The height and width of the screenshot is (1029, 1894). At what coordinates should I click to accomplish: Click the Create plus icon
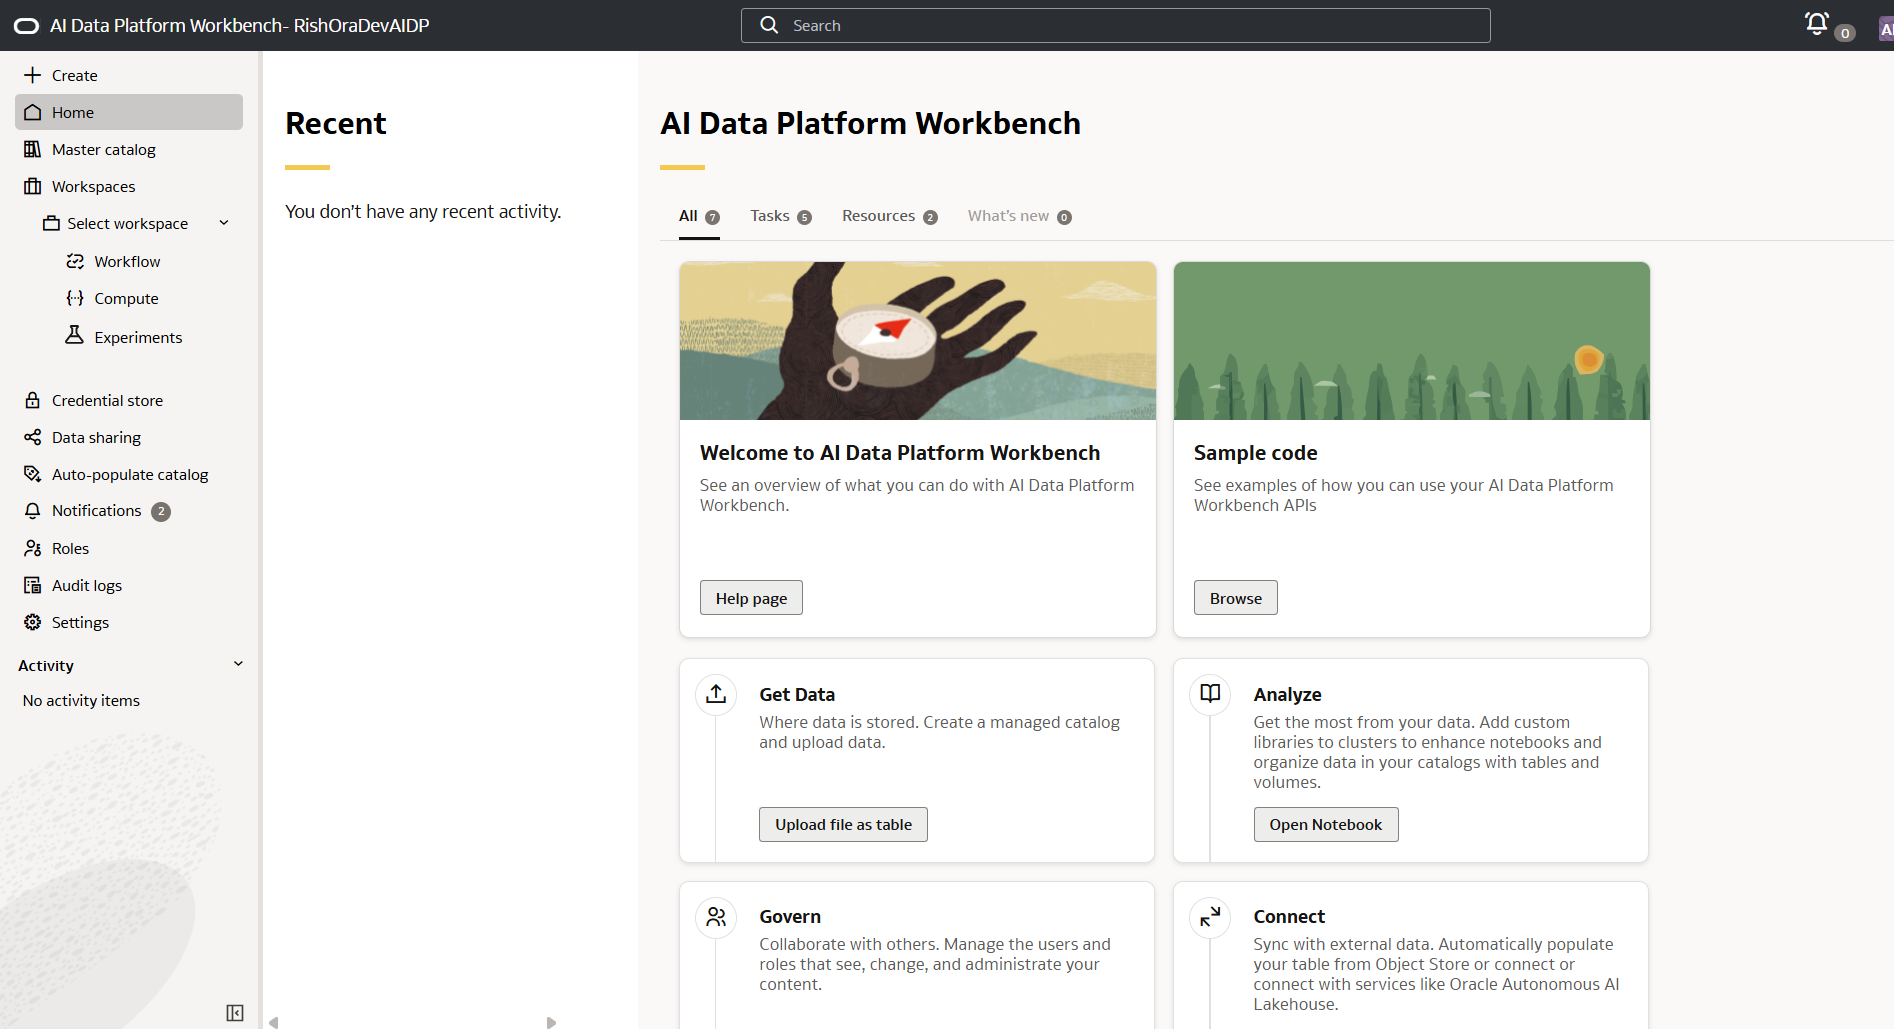click(x=33, y=75)
